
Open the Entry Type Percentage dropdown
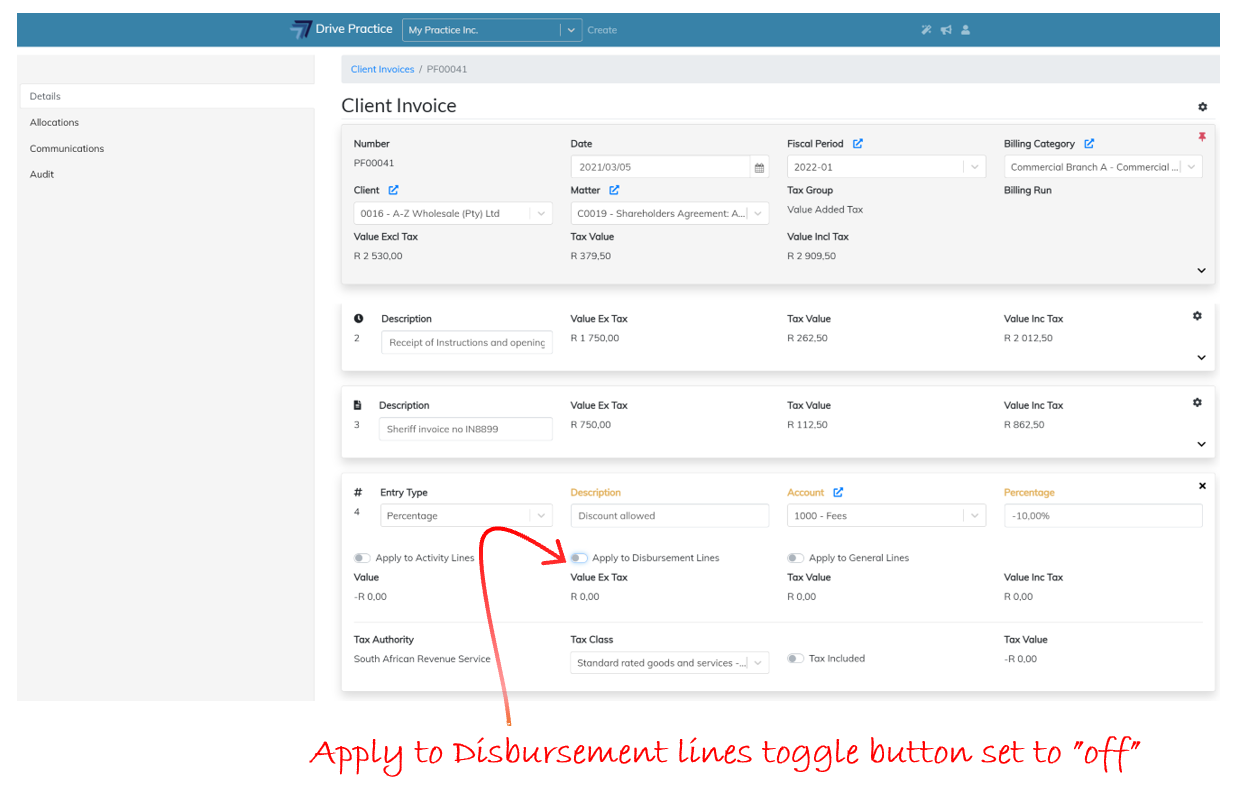[466, 516]
